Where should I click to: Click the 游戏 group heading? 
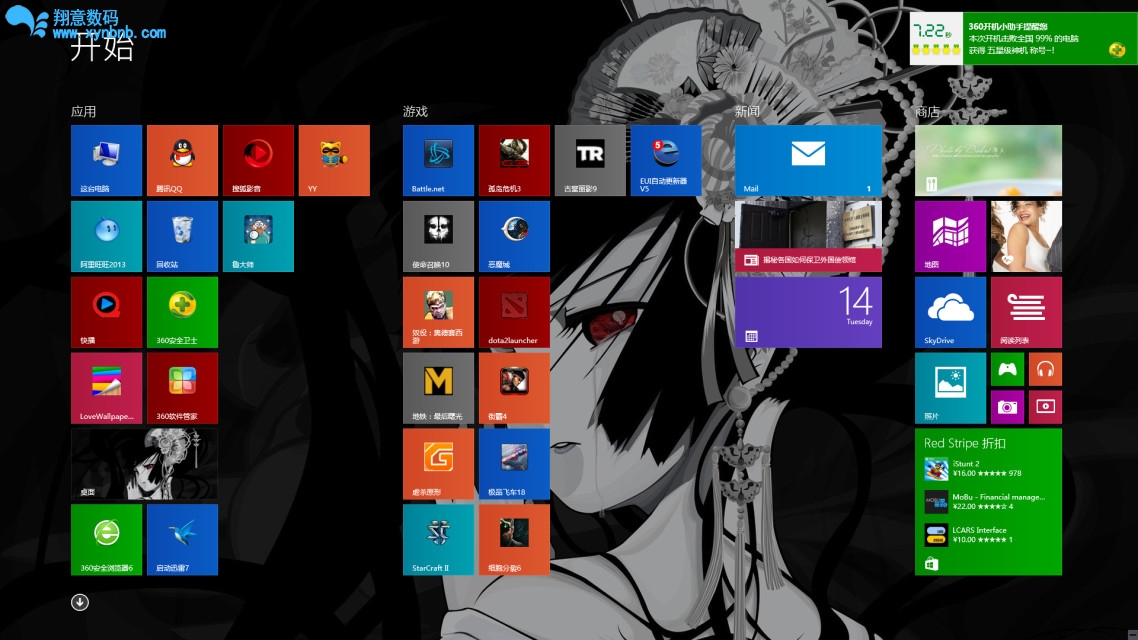(x=415, y=111)
